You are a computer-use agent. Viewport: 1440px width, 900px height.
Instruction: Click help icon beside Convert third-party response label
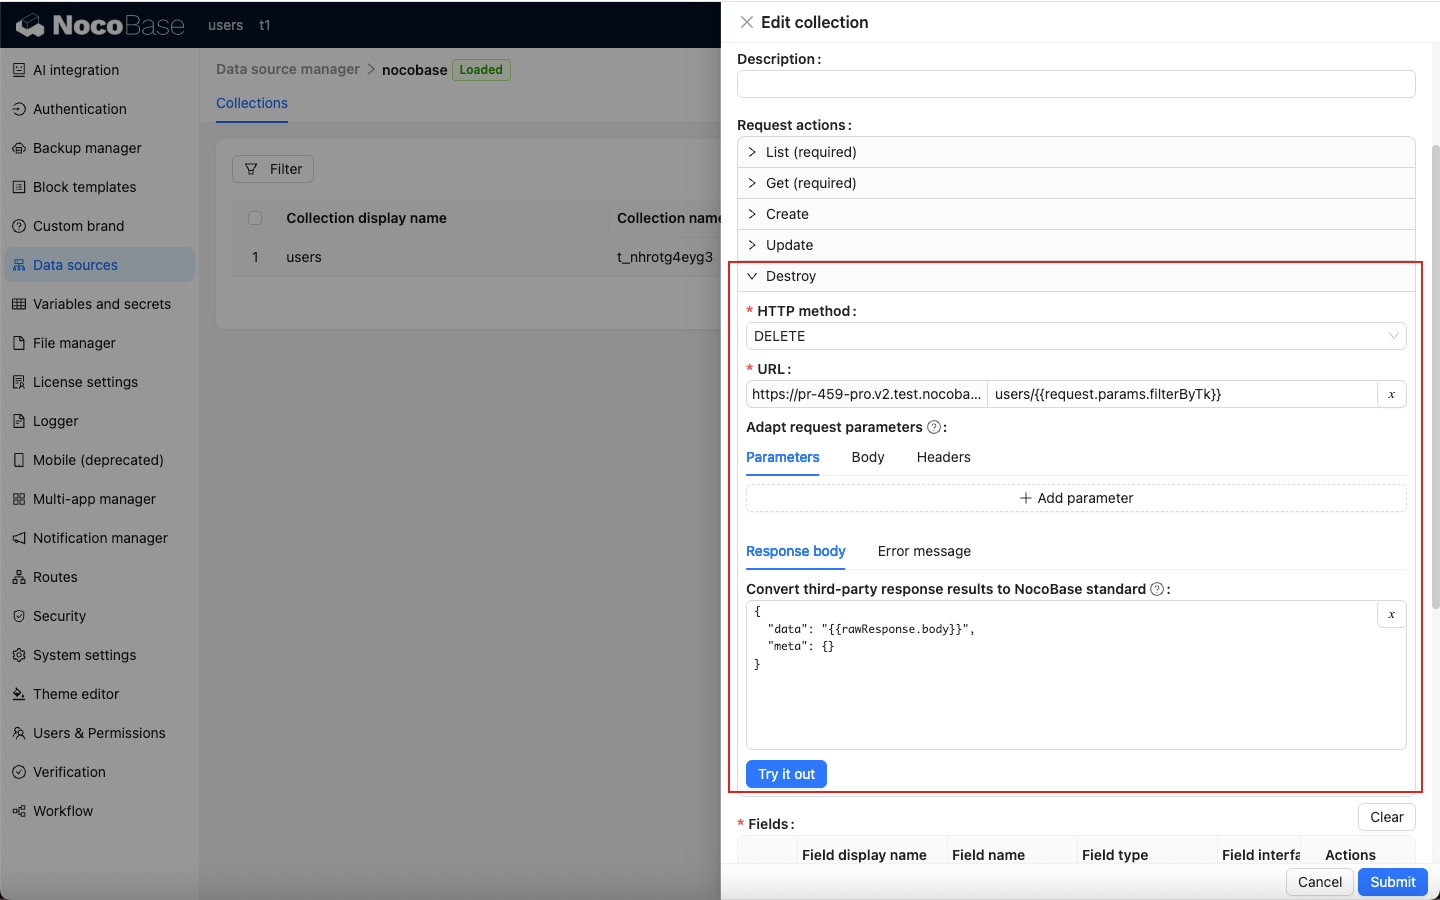tap(1157, 589)
